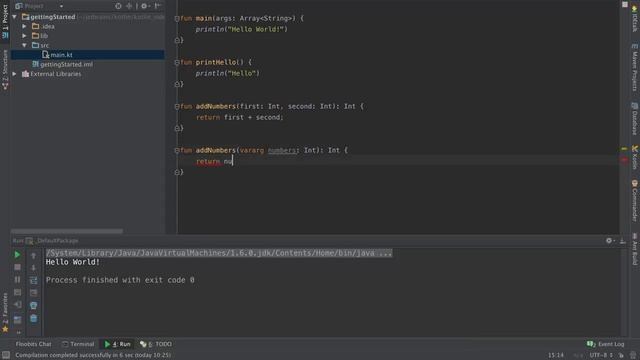The width and height of the screenshot is (640, 360).
Task: Open the IDEtalk side panel
Action: [x=635, y=18]
